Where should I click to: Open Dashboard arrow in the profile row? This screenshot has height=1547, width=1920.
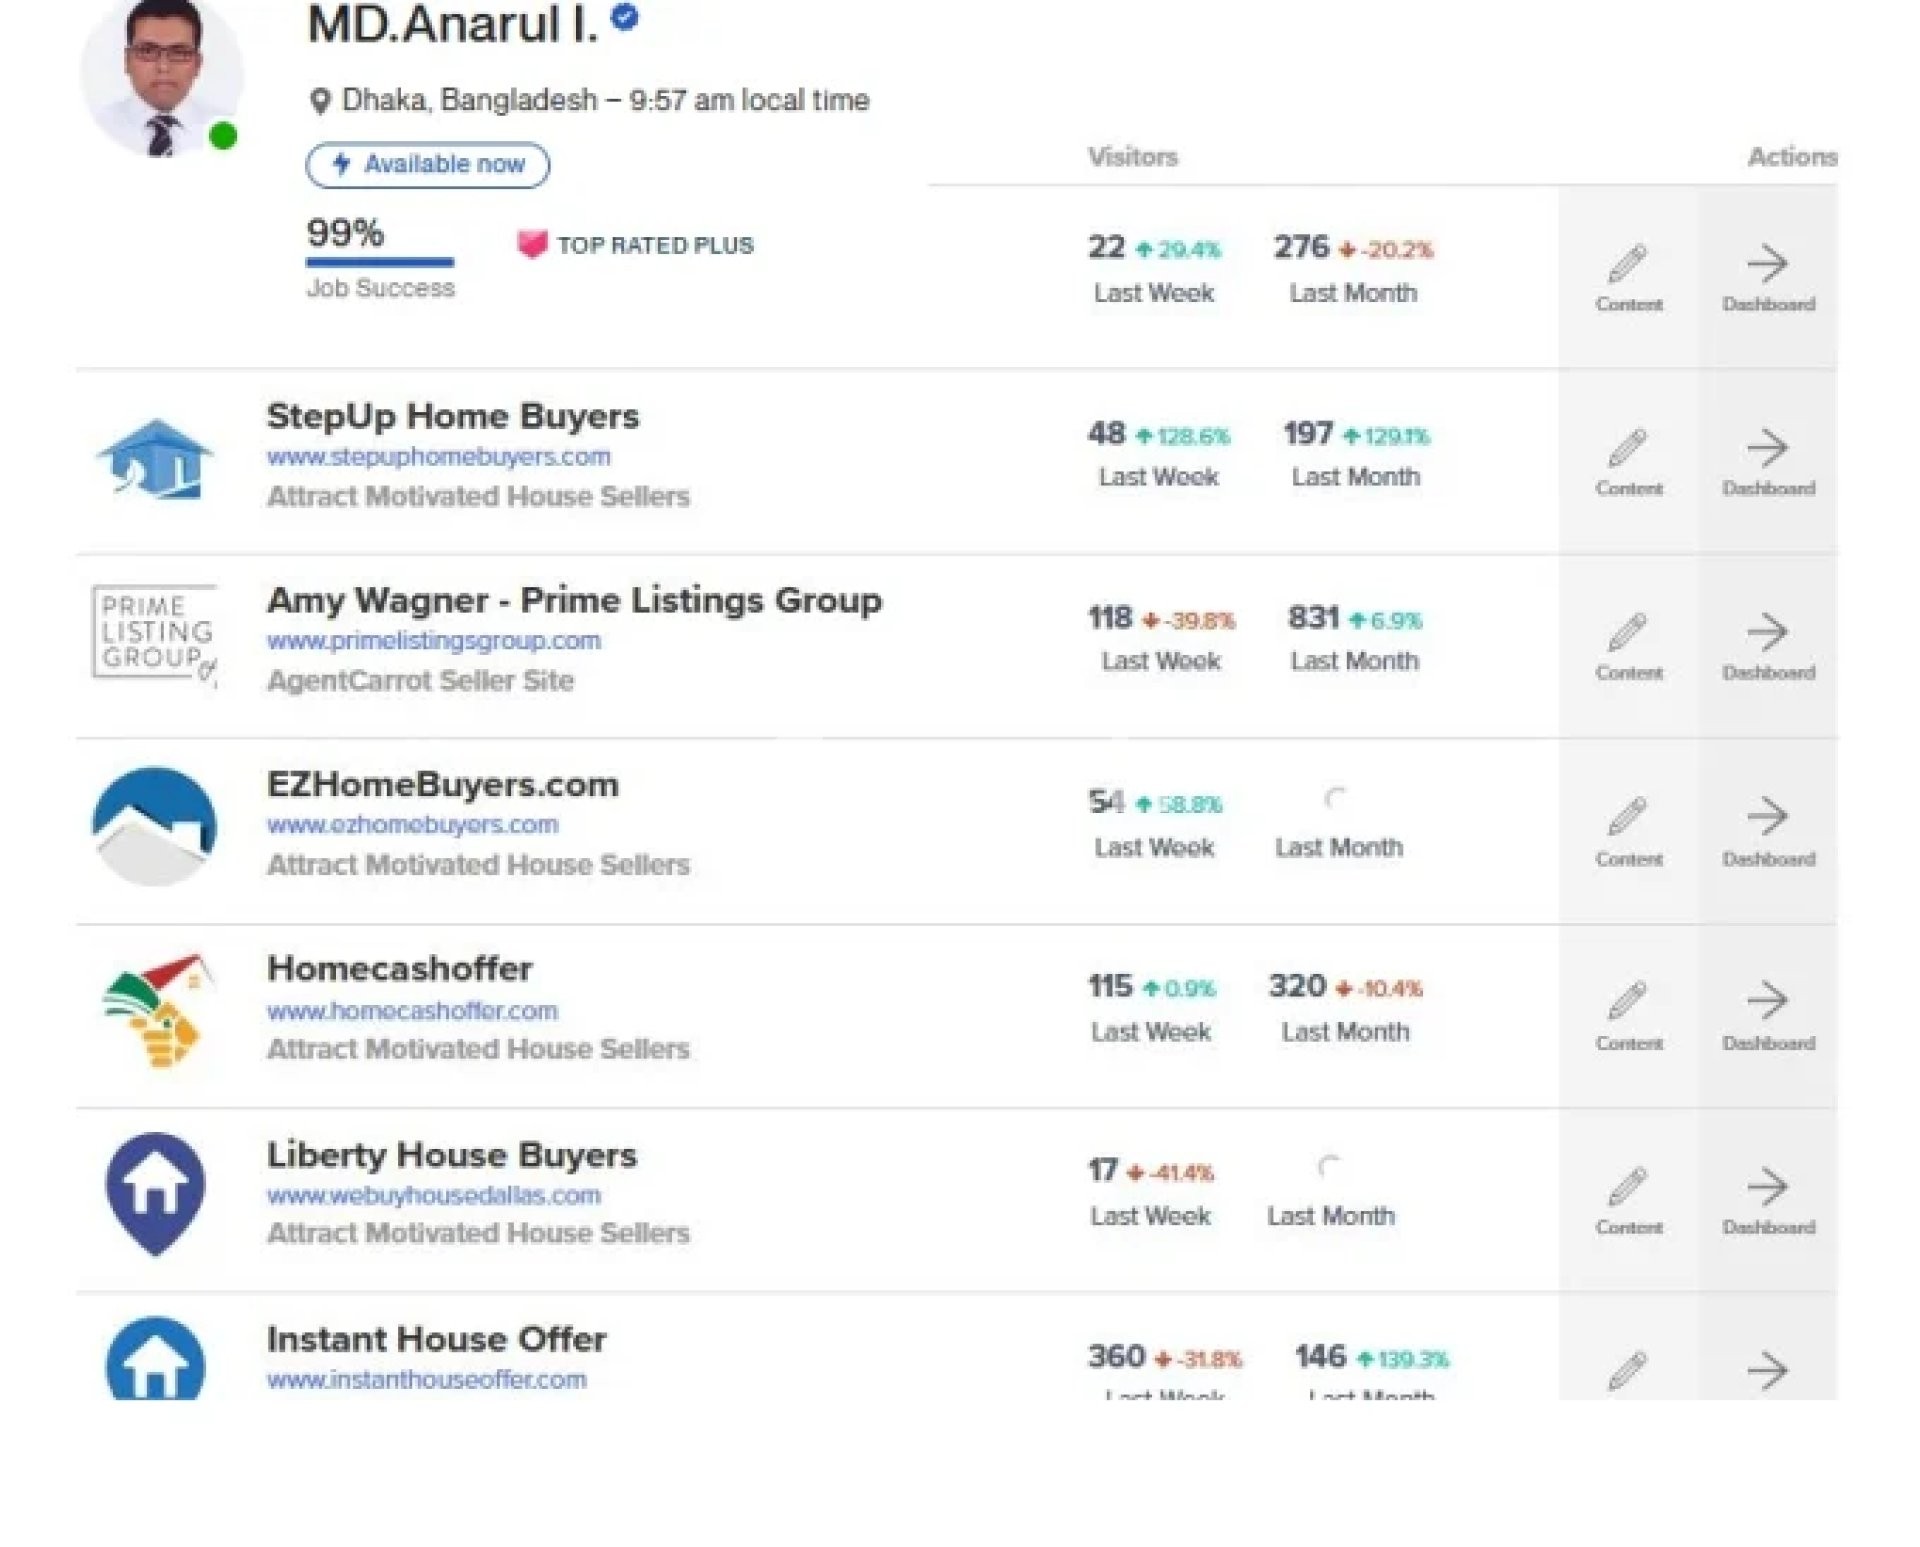pyautogui.click(x=1767, y=264)
